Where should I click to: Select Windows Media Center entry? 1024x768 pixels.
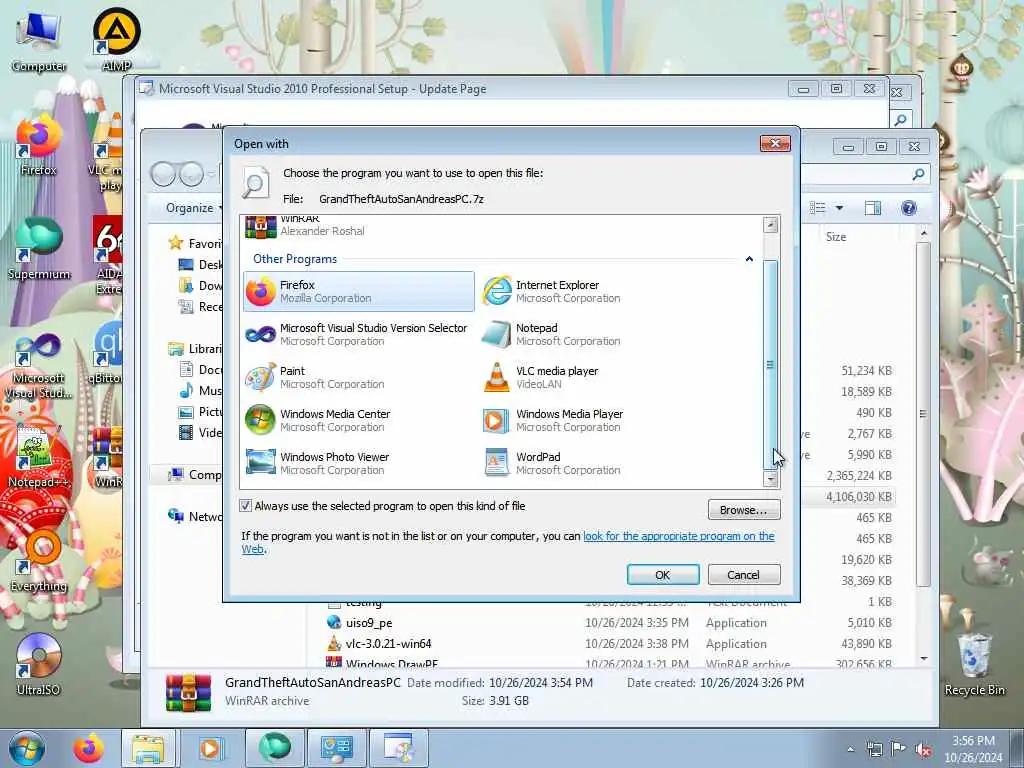[359, 421]
